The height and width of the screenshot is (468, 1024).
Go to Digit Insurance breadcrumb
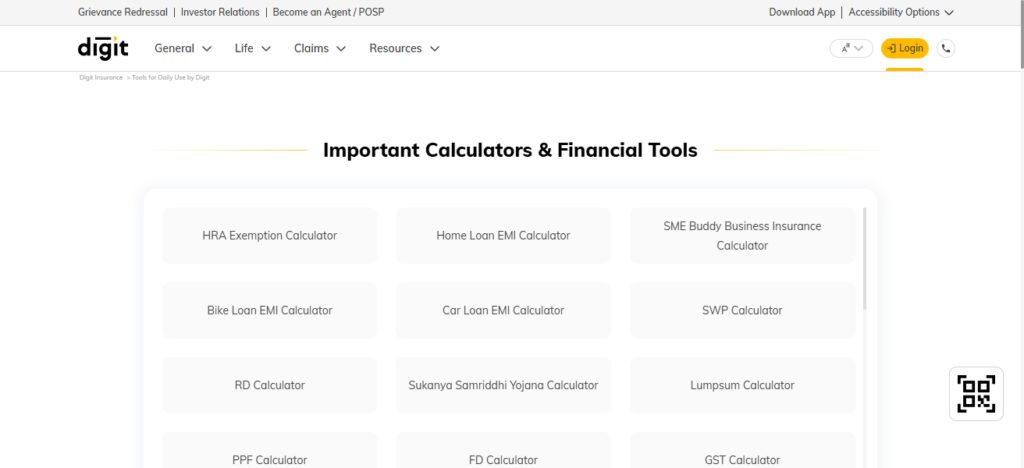(x=101, y=78)
